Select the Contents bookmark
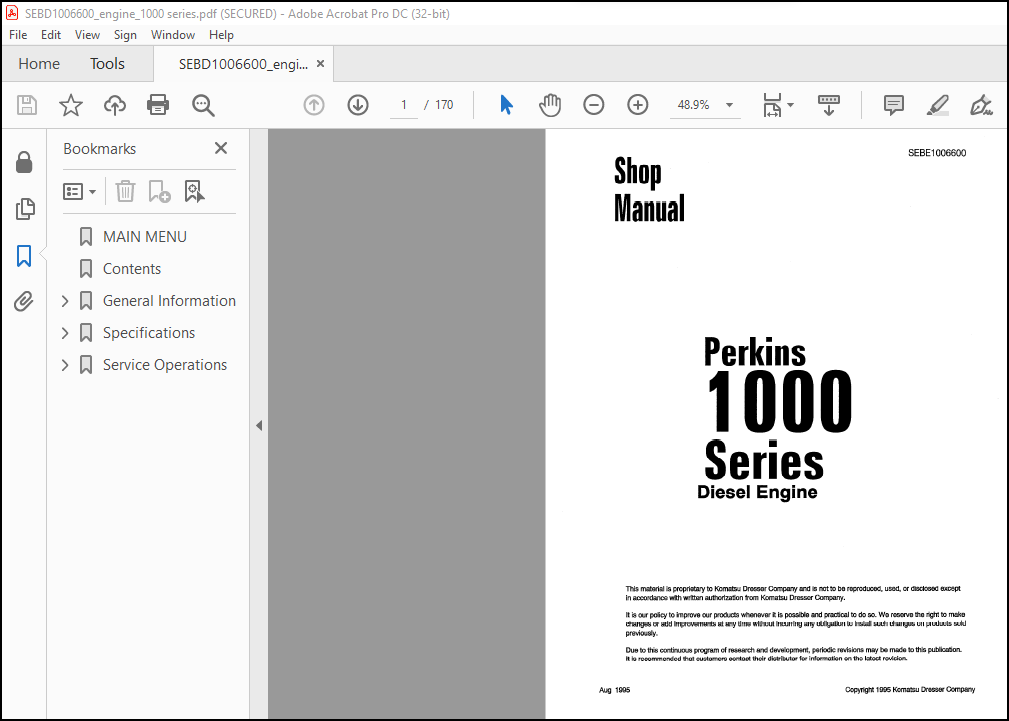Viewport: 1009px width, 721px height. [x=132, y=269]
